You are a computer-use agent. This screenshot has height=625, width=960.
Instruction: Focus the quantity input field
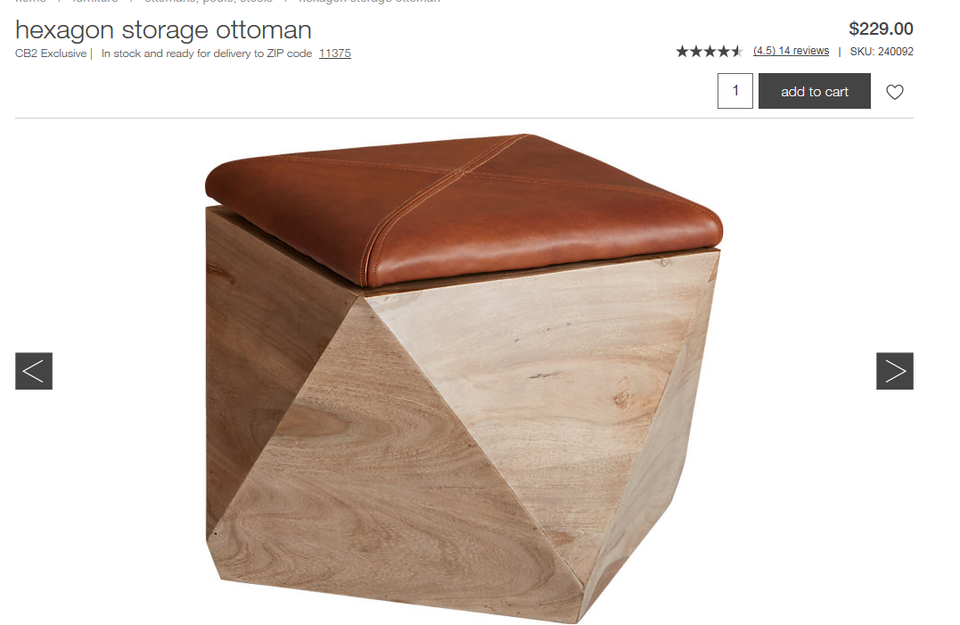735,91
